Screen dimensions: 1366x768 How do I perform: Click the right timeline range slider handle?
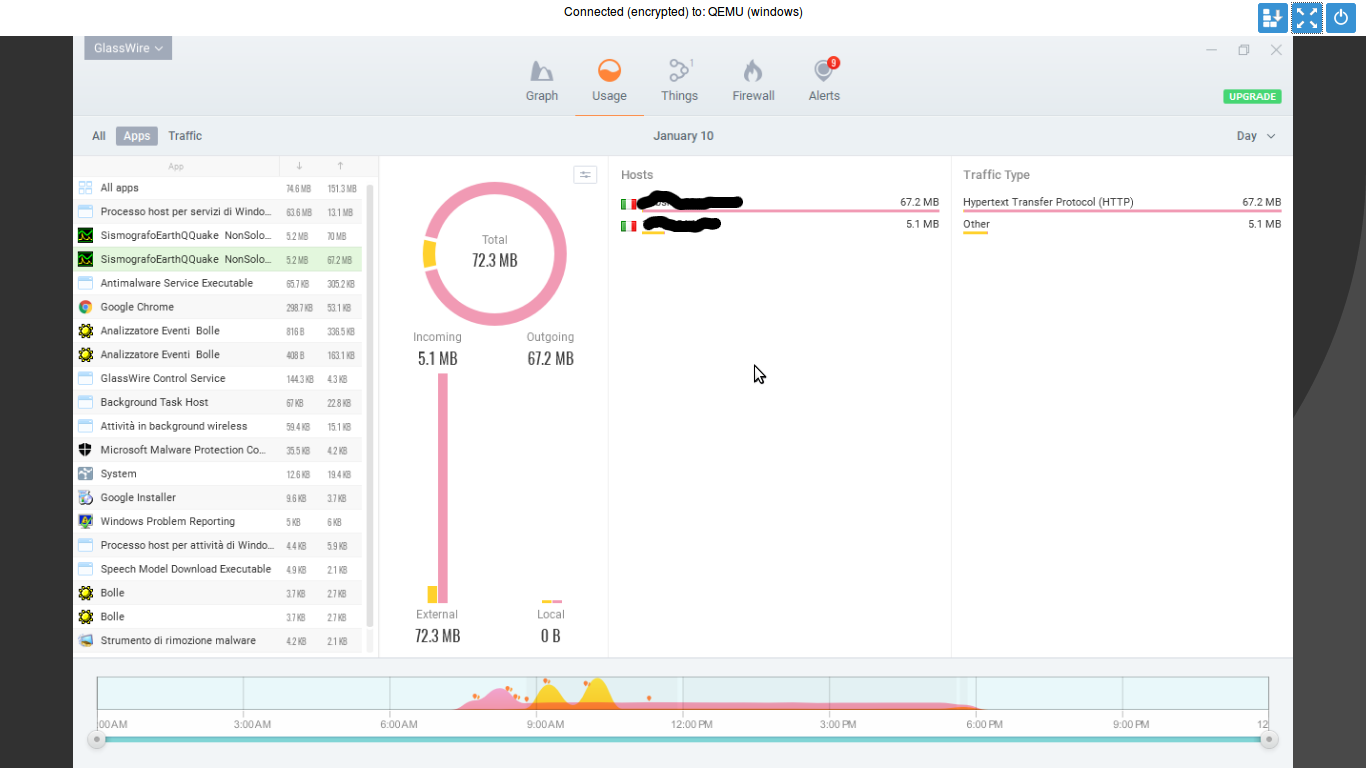coord(1269,740)
